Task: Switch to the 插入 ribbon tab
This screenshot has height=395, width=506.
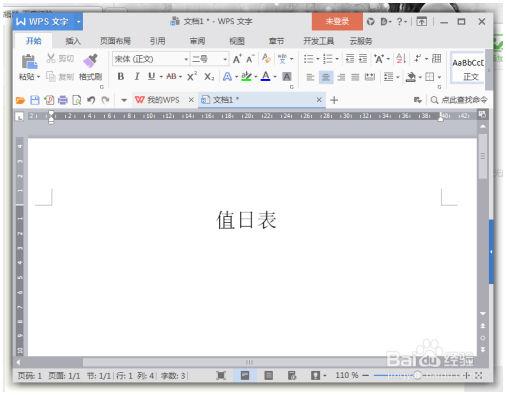Action: (73, 41)
